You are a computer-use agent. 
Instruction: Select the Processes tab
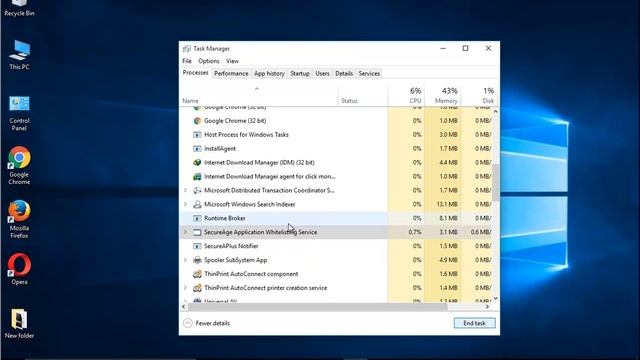point(196,73)
